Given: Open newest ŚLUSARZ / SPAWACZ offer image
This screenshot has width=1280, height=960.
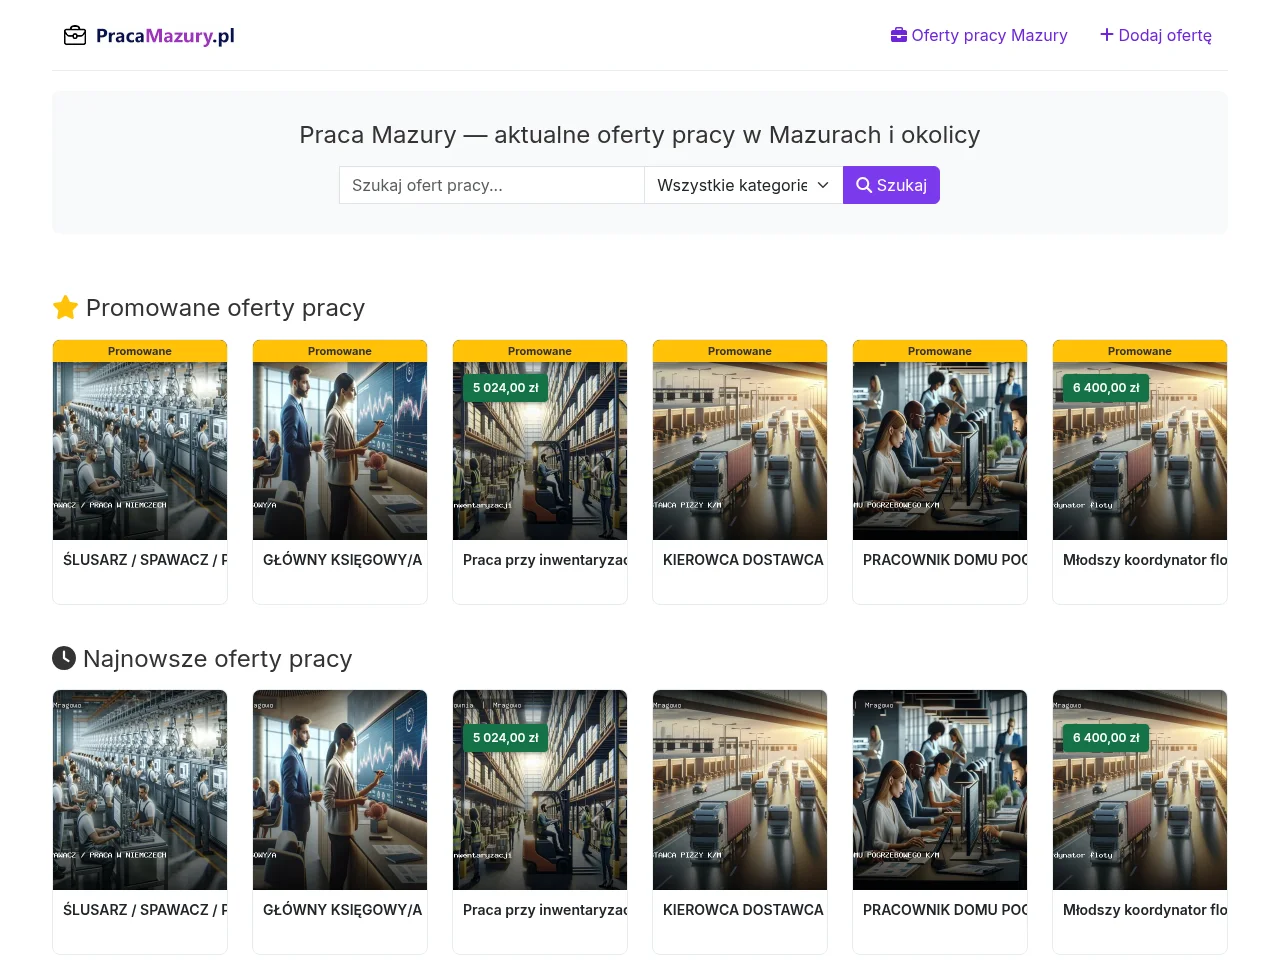Looking at the screenshot, I should pyautogui.click(x=140, y=790).
